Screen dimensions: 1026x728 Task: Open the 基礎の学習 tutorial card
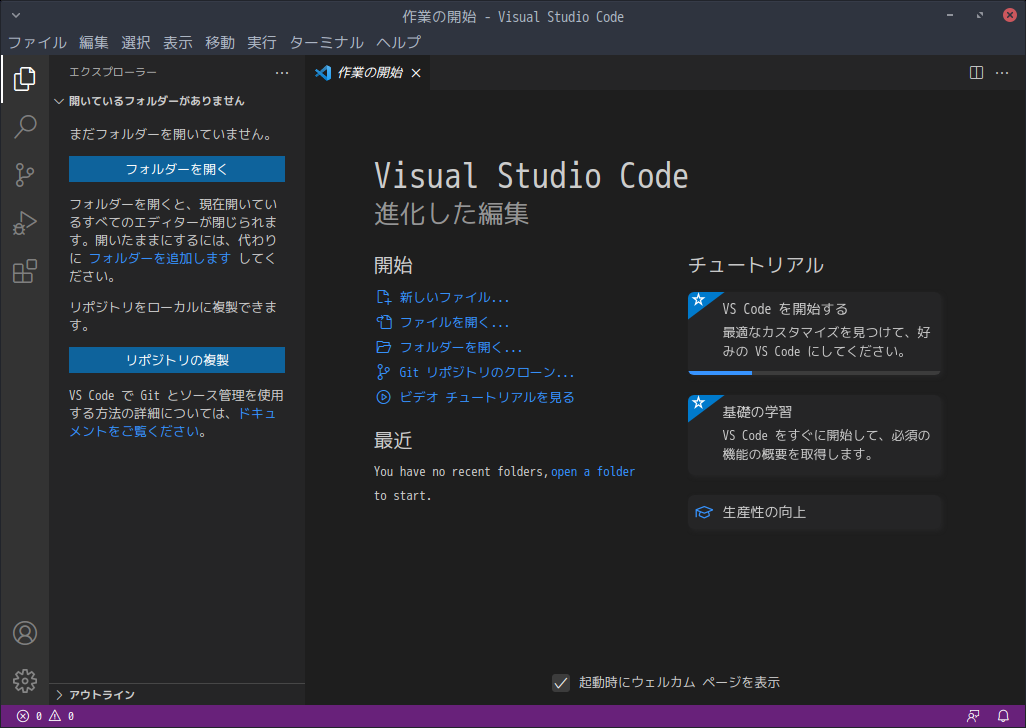(815, 436)
